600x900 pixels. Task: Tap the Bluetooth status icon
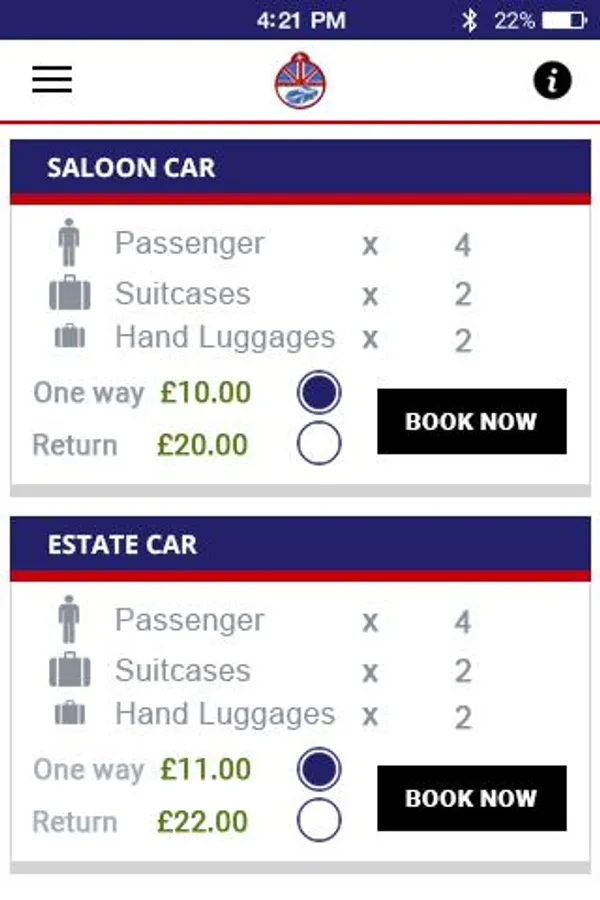[469, 20]
